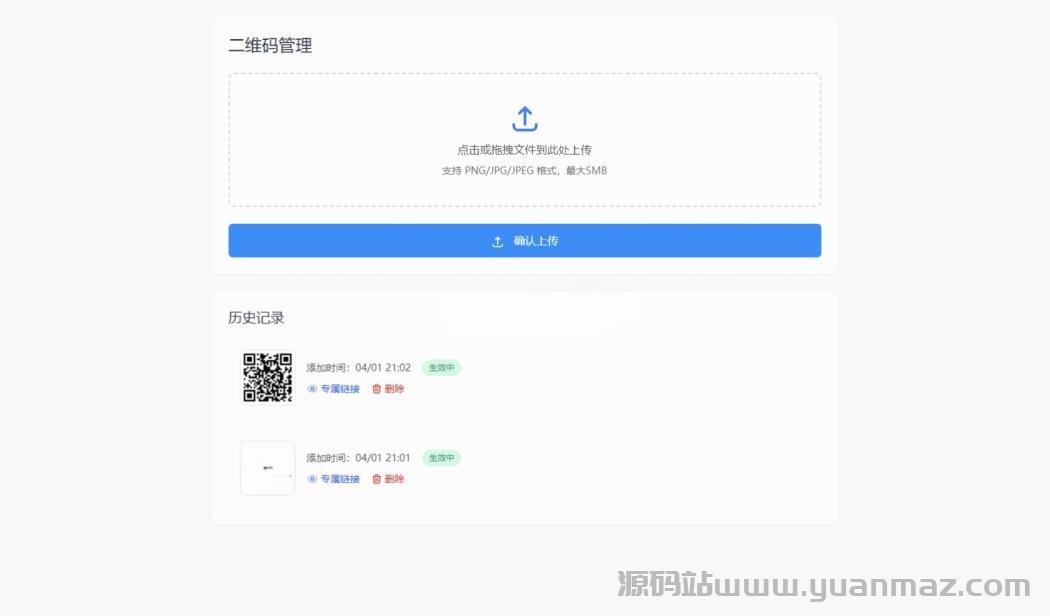Image resolution: width=1050 pixels, height=616 pixels.
Task: Click trash icon on the 21:02 record
Action: 376,389
